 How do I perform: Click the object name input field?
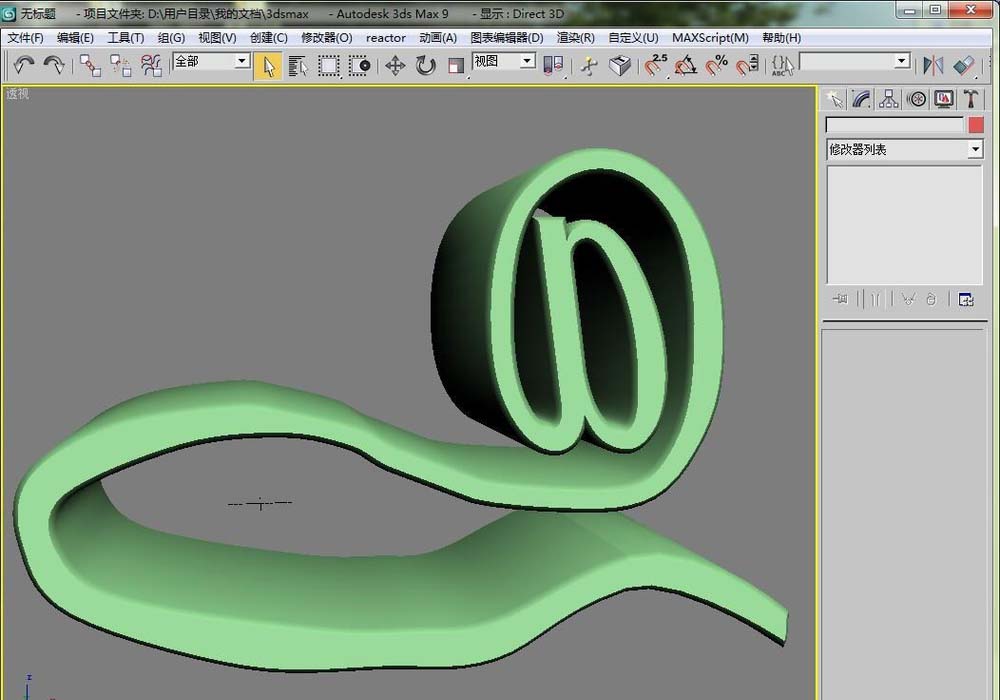[894, 125]
